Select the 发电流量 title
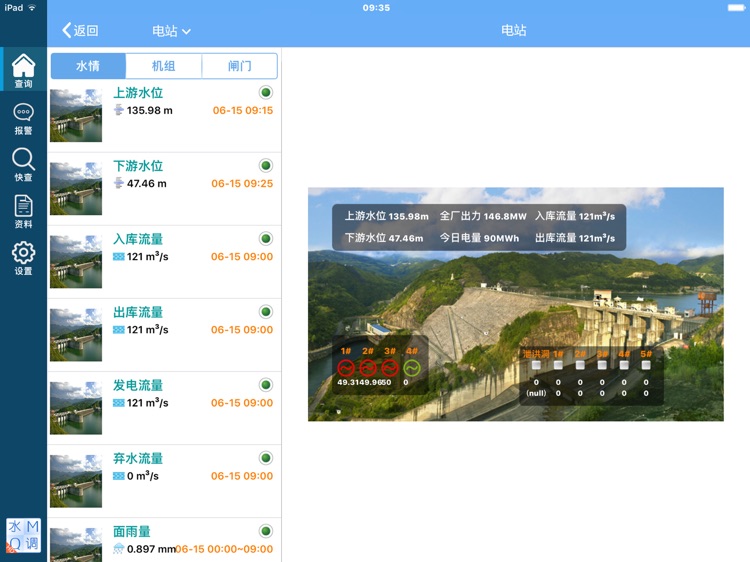Image resolution: width=750 pixels, height=562 pixels. coord(138,386)
